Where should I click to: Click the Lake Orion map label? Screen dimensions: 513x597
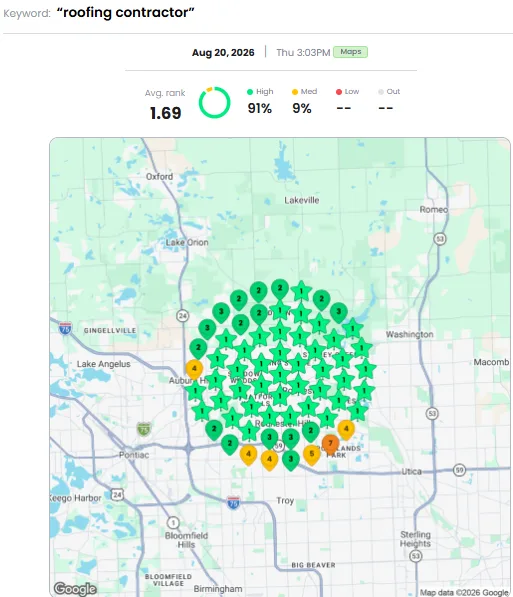point(187,243)
